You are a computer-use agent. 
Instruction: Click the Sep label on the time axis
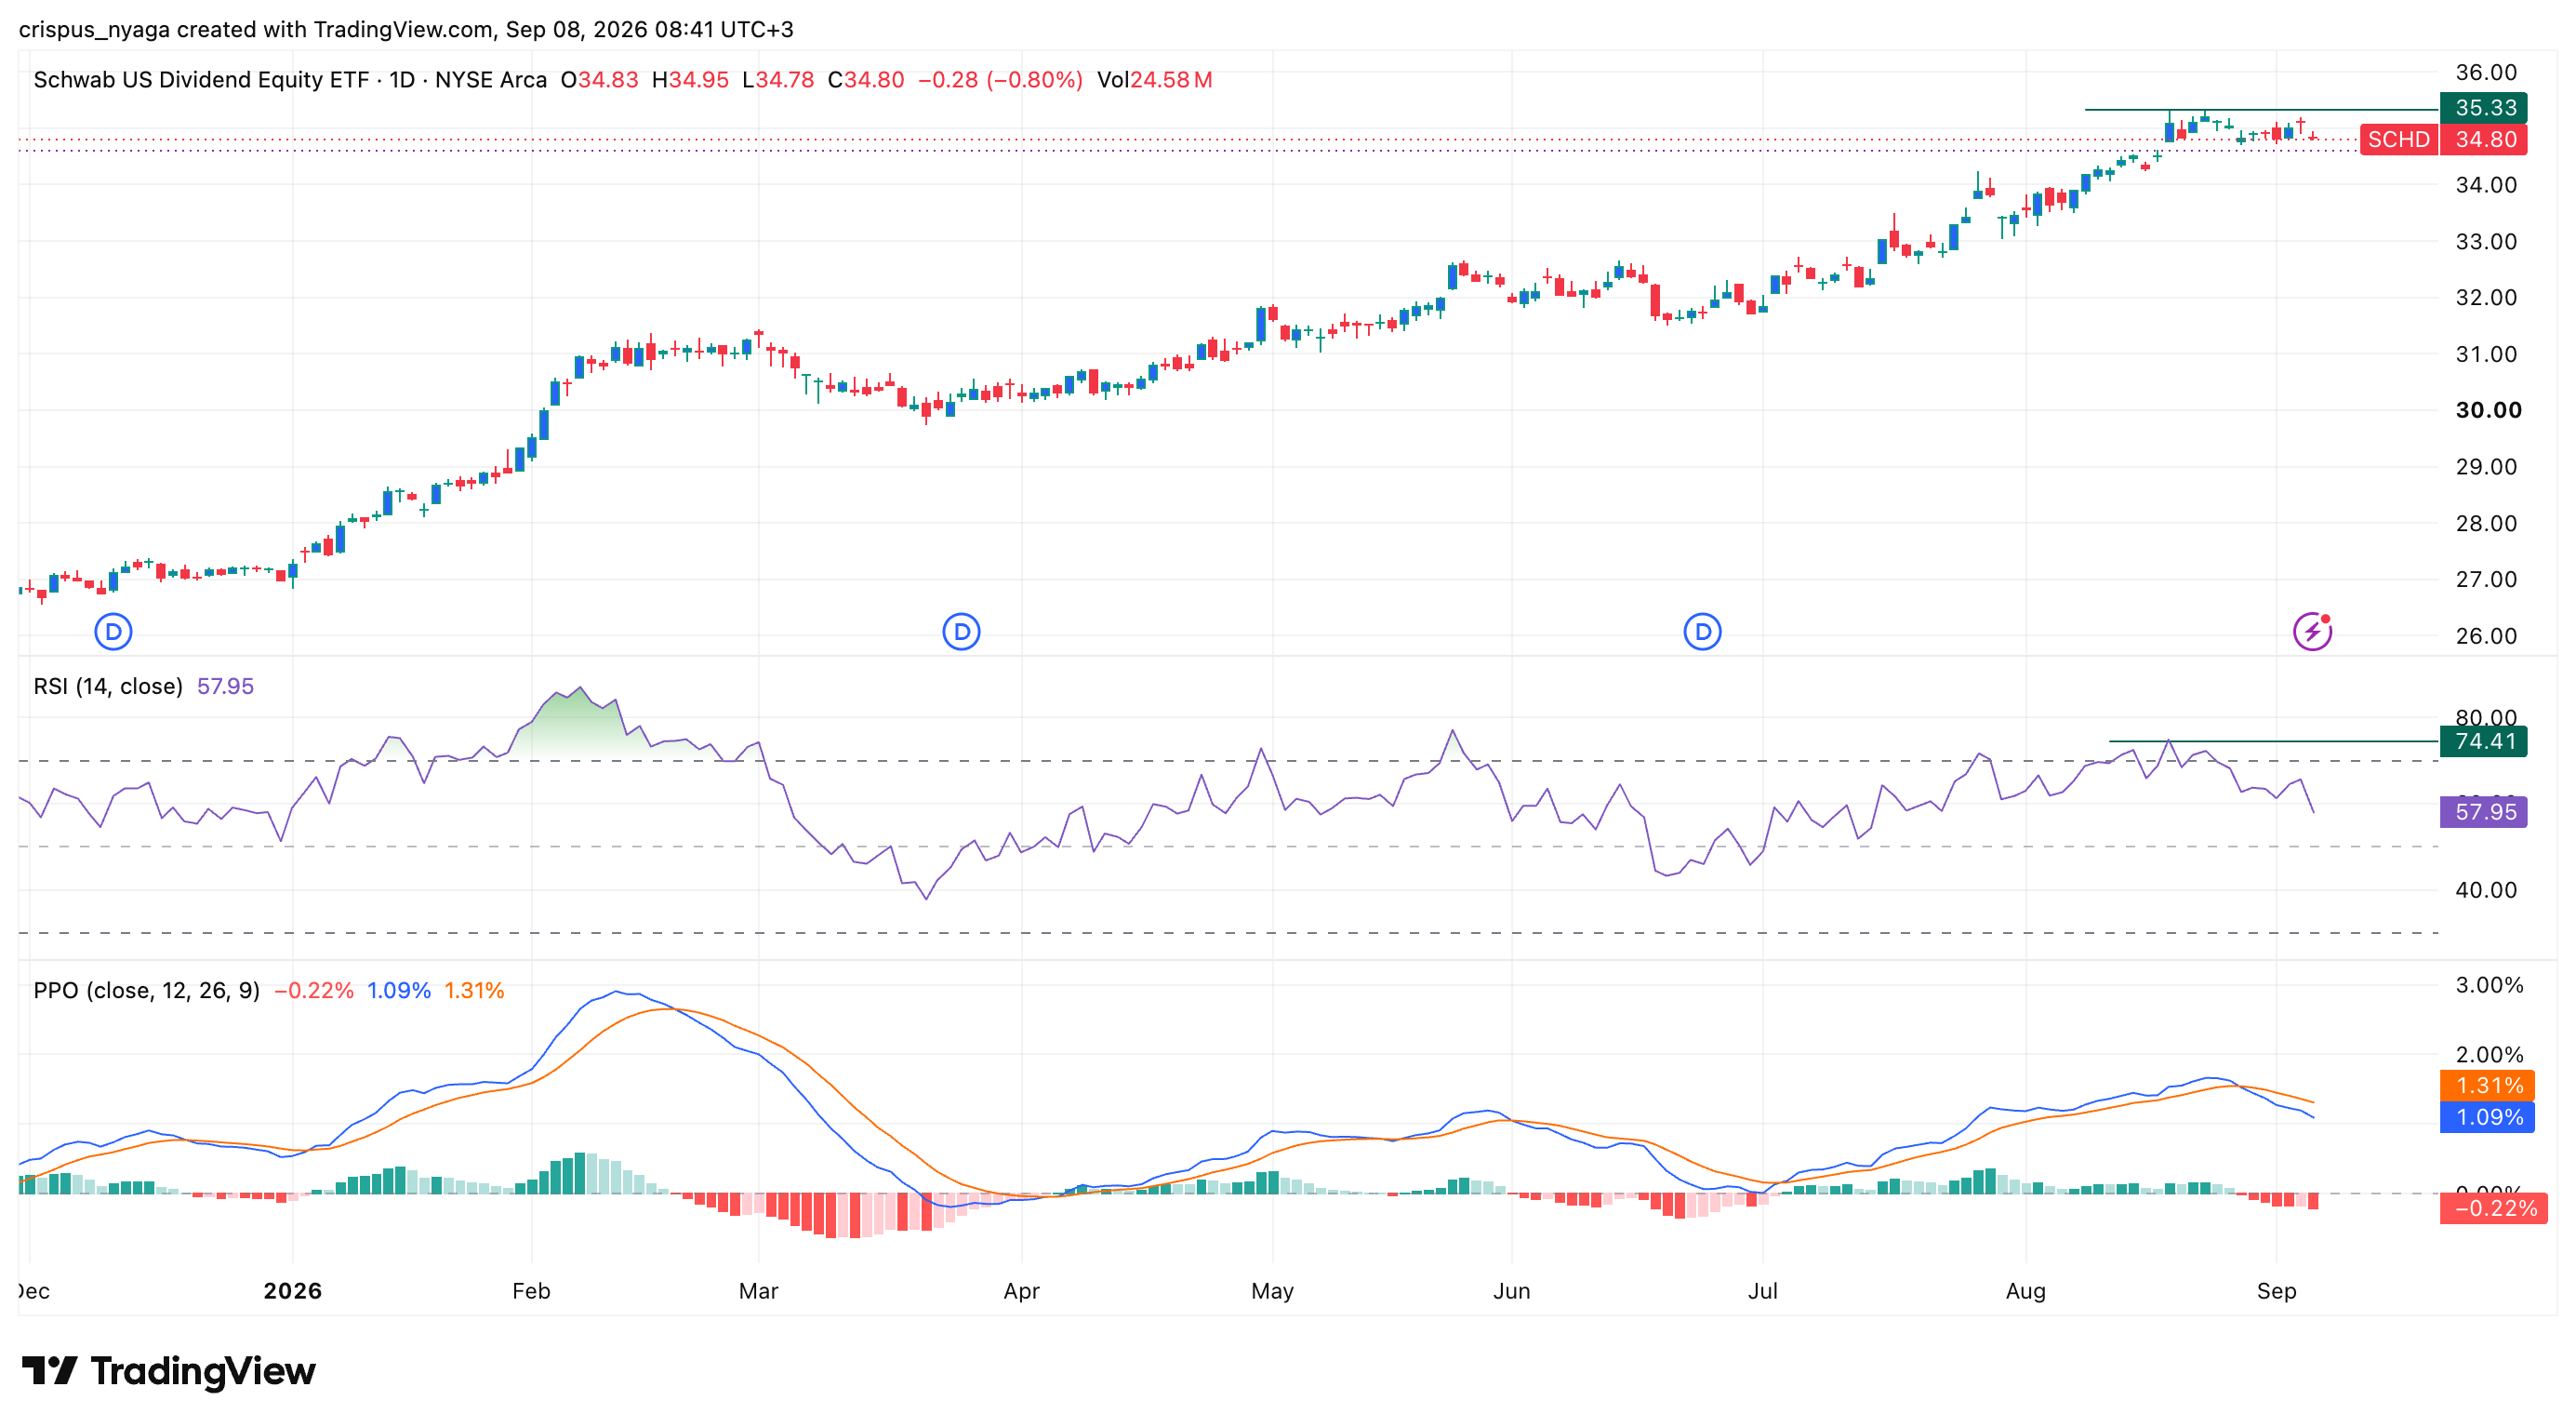(2276, 1291)
